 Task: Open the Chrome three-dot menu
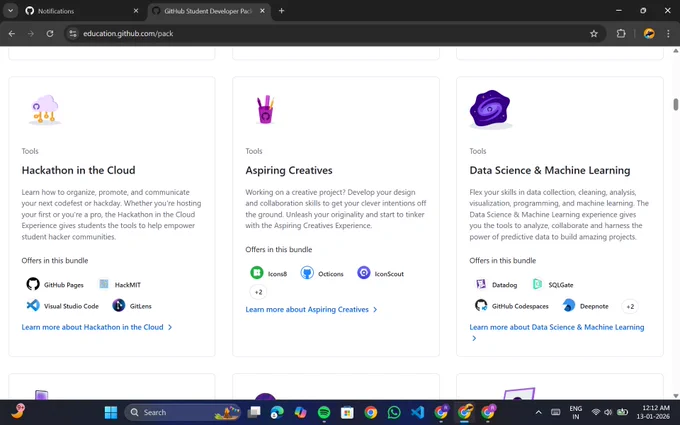tap(668, 33)
